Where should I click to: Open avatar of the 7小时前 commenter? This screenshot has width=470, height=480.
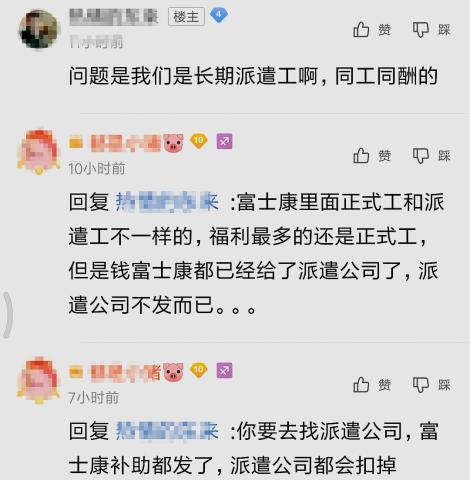(x=39, y=380)
